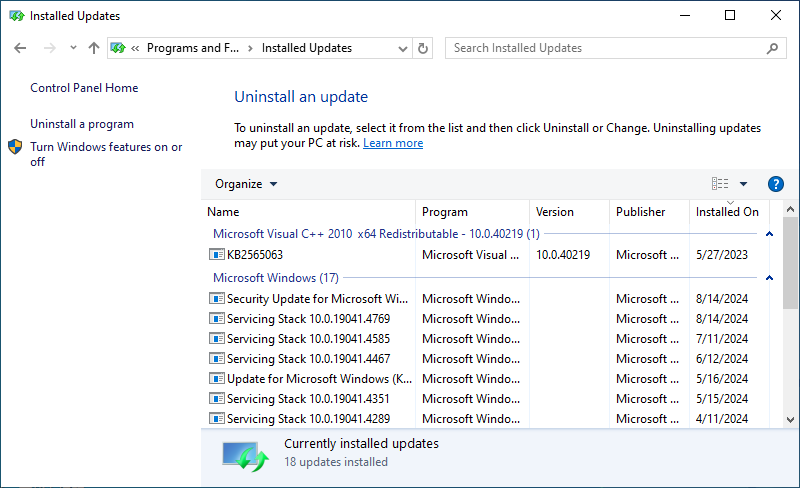Click icon beside Servicing Stack 10.0.19041.4585

216,338
